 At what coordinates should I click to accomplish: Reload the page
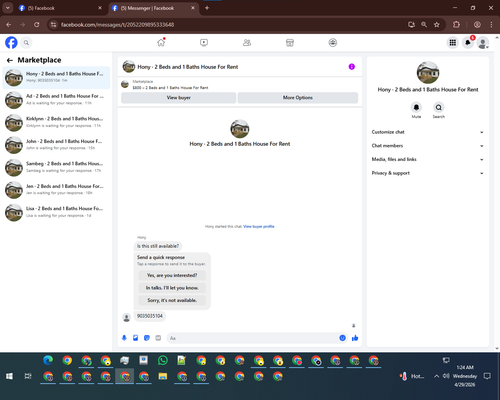coord(37,24)
